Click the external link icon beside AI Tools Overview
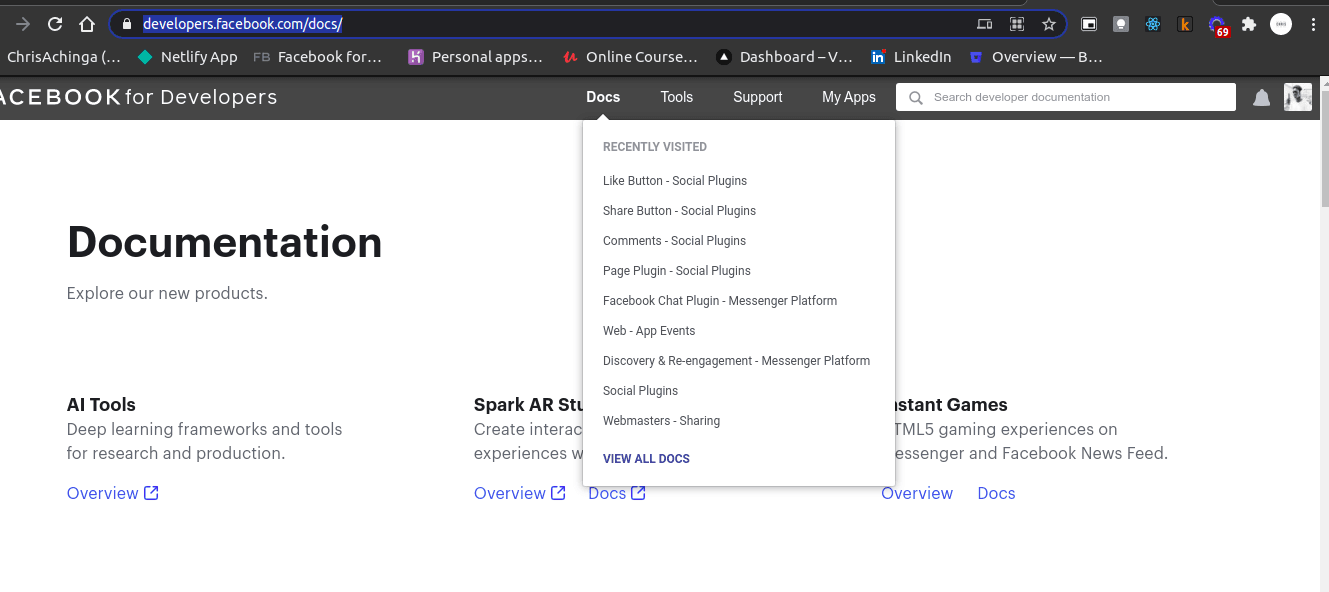This screenshot has height=592, width=1329. pyautogui.click(x=151, y=493)
